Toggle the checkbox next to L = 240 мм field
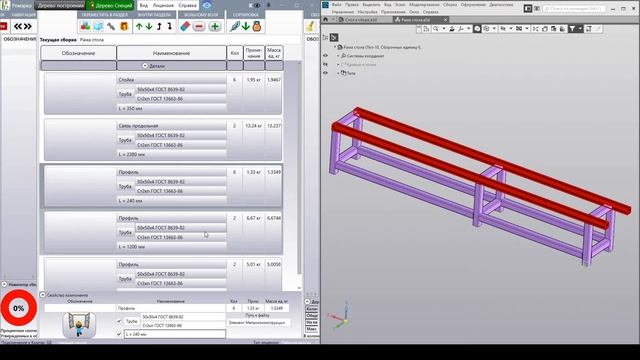The height and width of the screenshot is (360, 640). (x=119, y=334)
